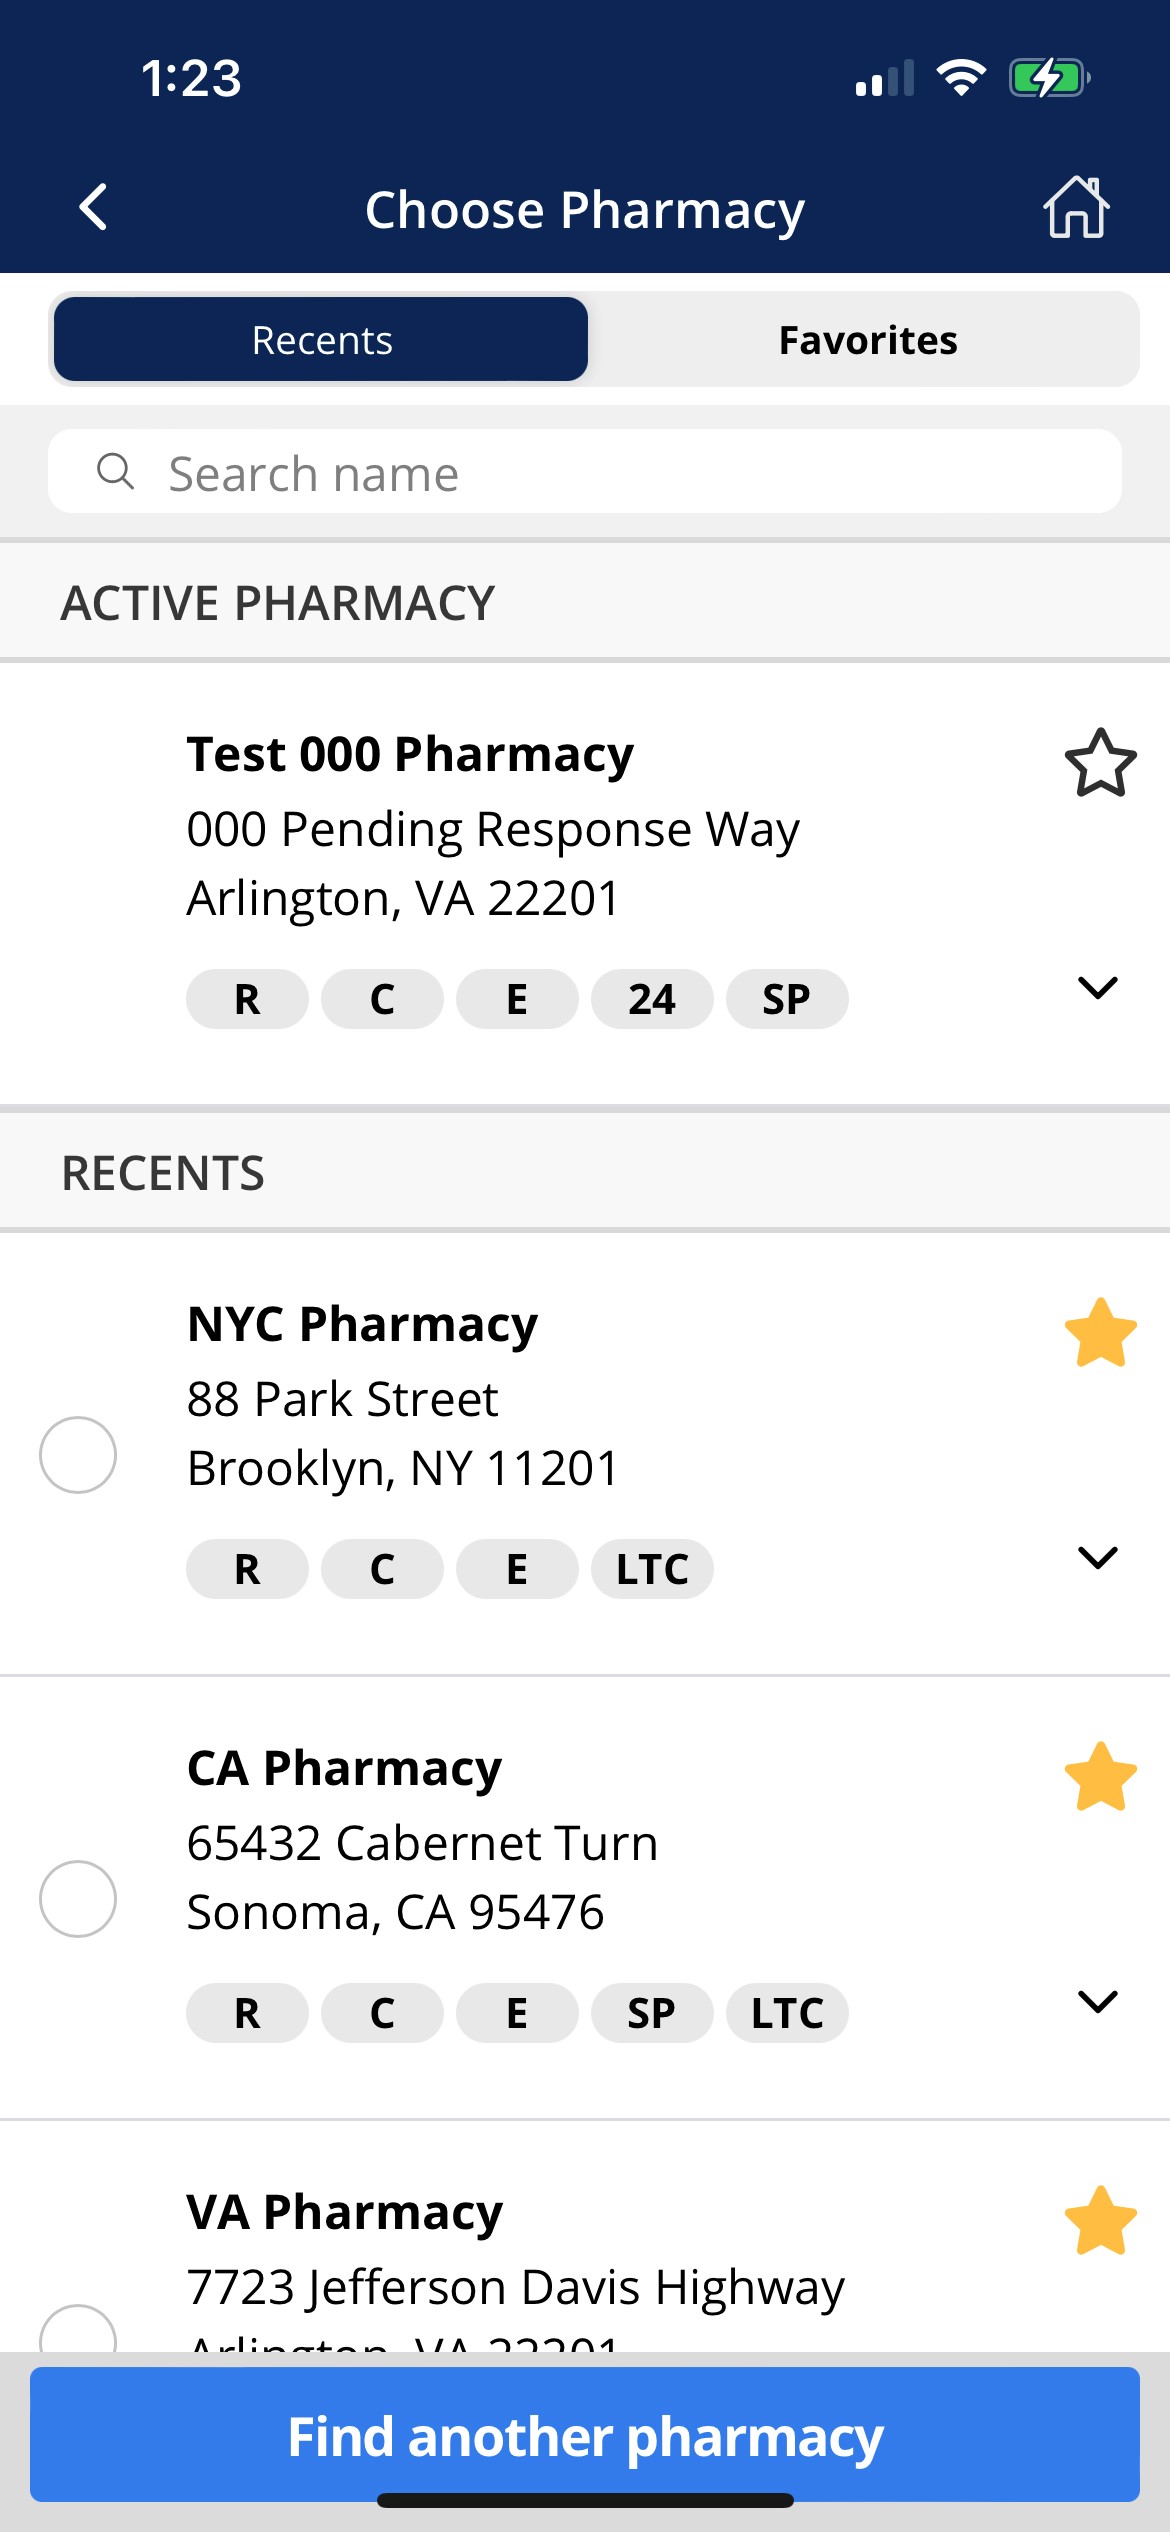Expand NYC Pharmacy details chevron

tap(1098, 1558)
